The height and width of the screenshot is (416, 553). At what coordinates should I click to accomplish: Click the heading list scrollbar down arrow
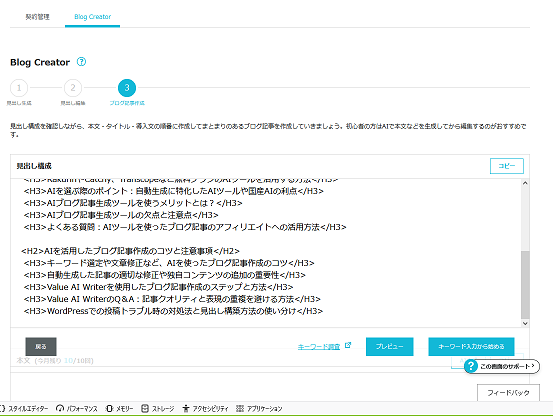(x=525, y=323)
